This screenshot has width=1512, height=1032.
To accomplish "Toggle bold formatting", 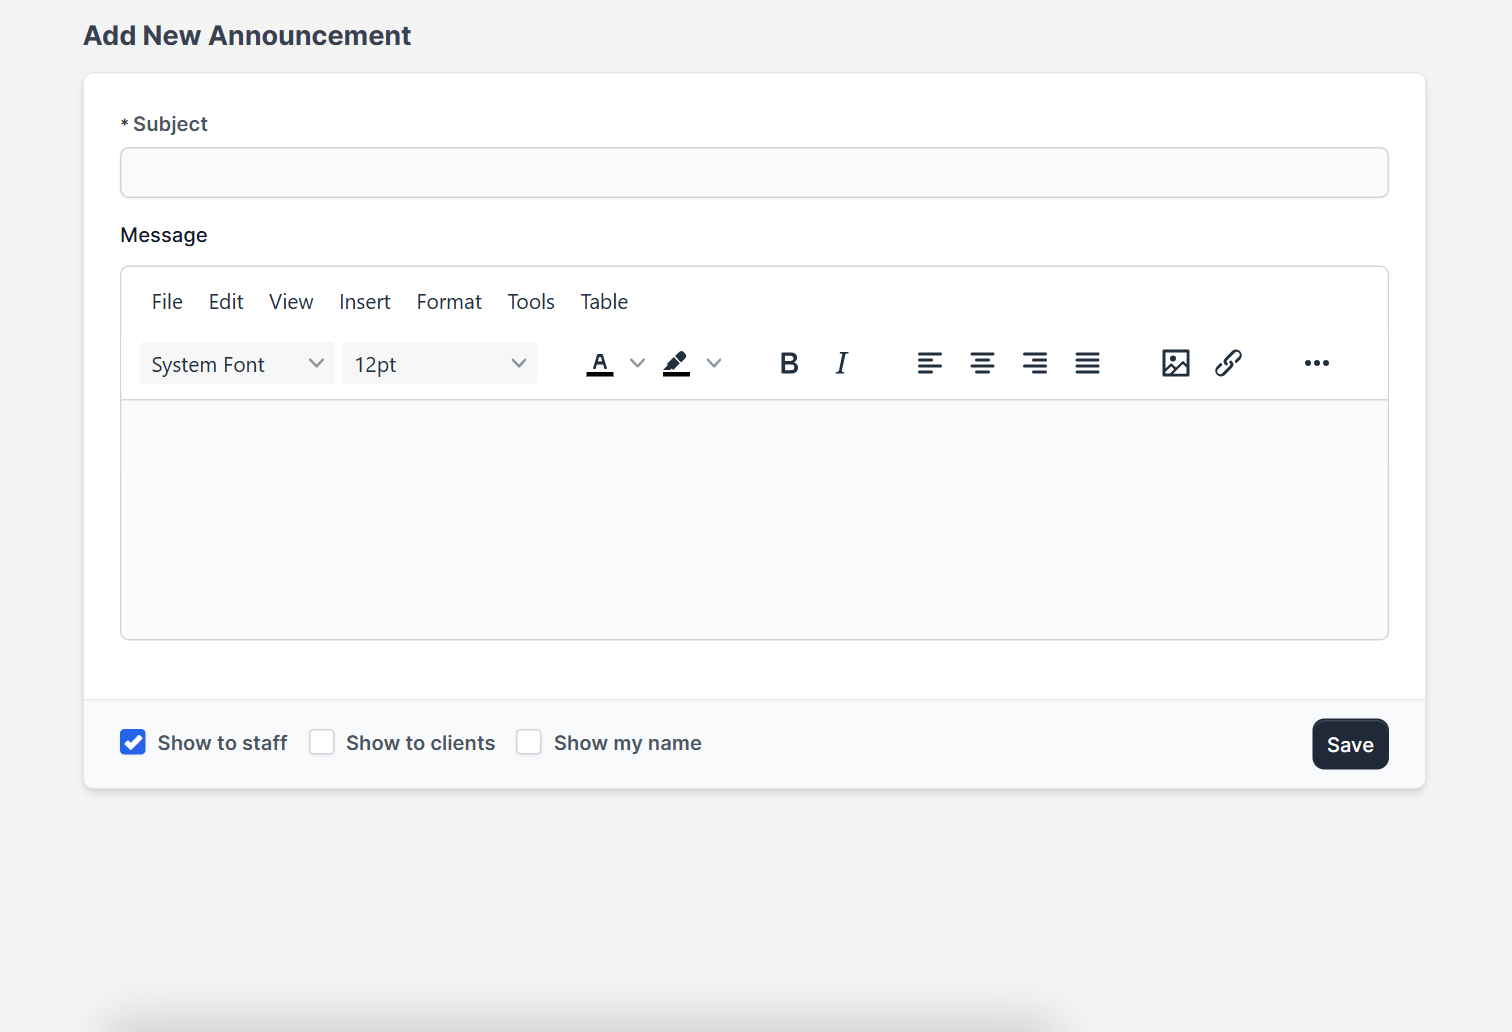I will (789, 363).
